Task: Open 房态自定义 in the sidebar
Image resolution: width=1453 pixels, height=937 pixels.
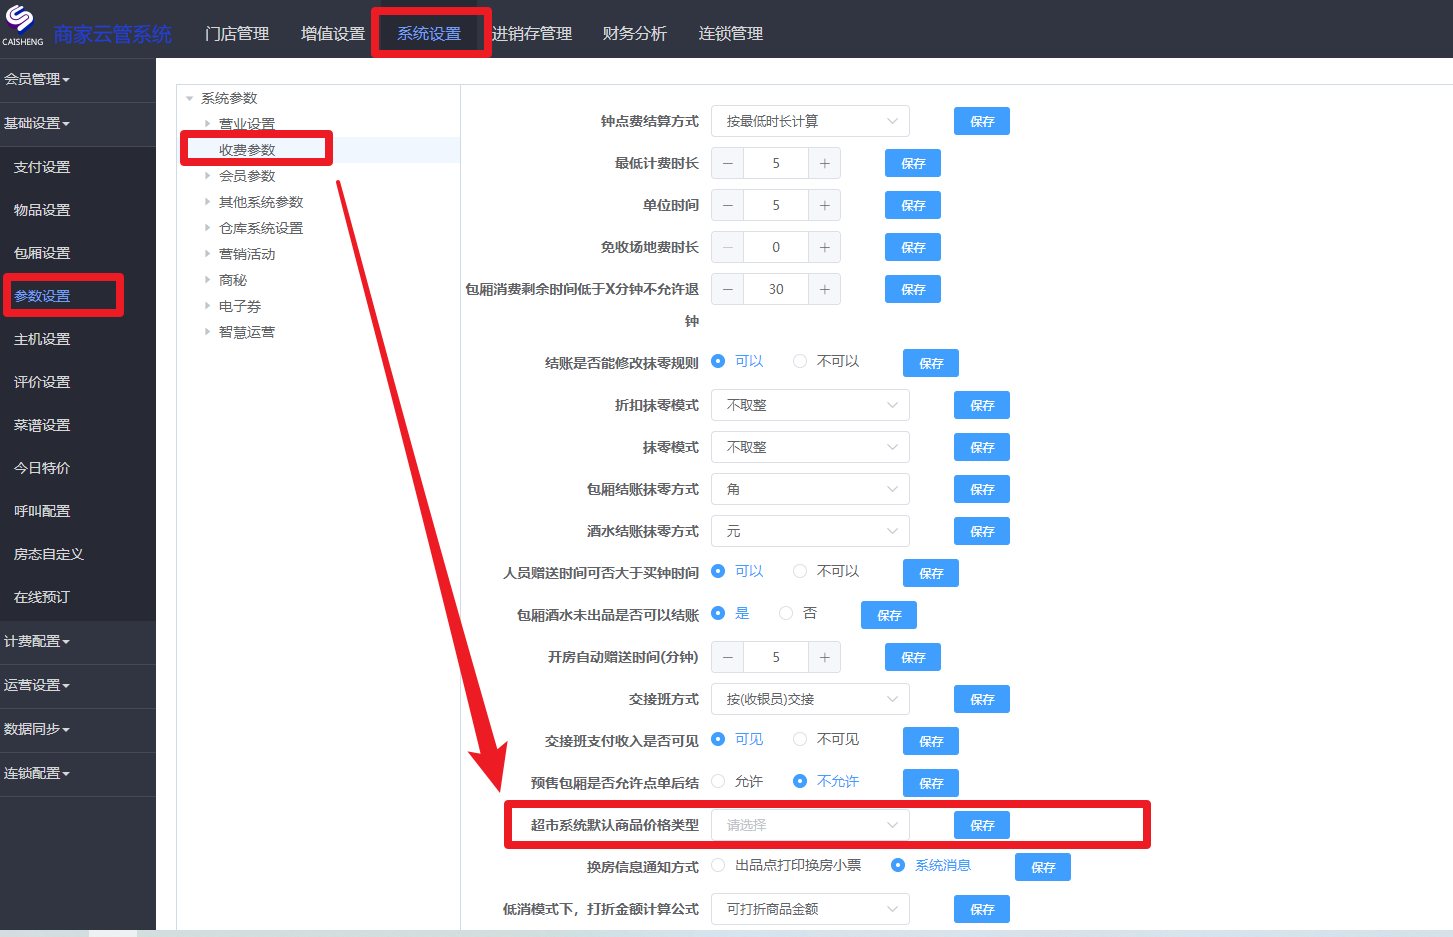Action: click(x=49, y=554)
